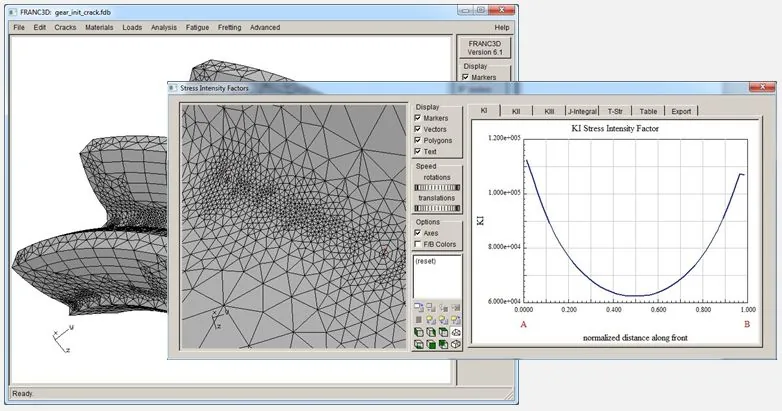Click the top-left view toolbar icon
Screen dimensions: 782x411
pos(419,307)
